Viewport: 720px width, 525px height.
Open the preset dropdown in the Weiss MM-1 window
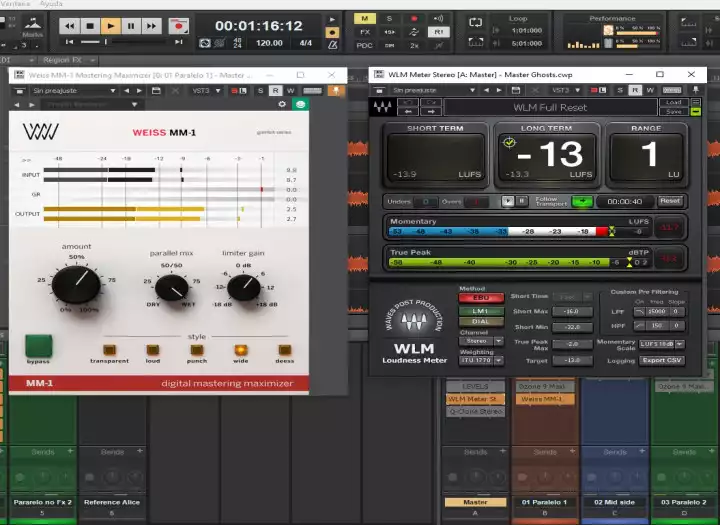pos(112,91)
